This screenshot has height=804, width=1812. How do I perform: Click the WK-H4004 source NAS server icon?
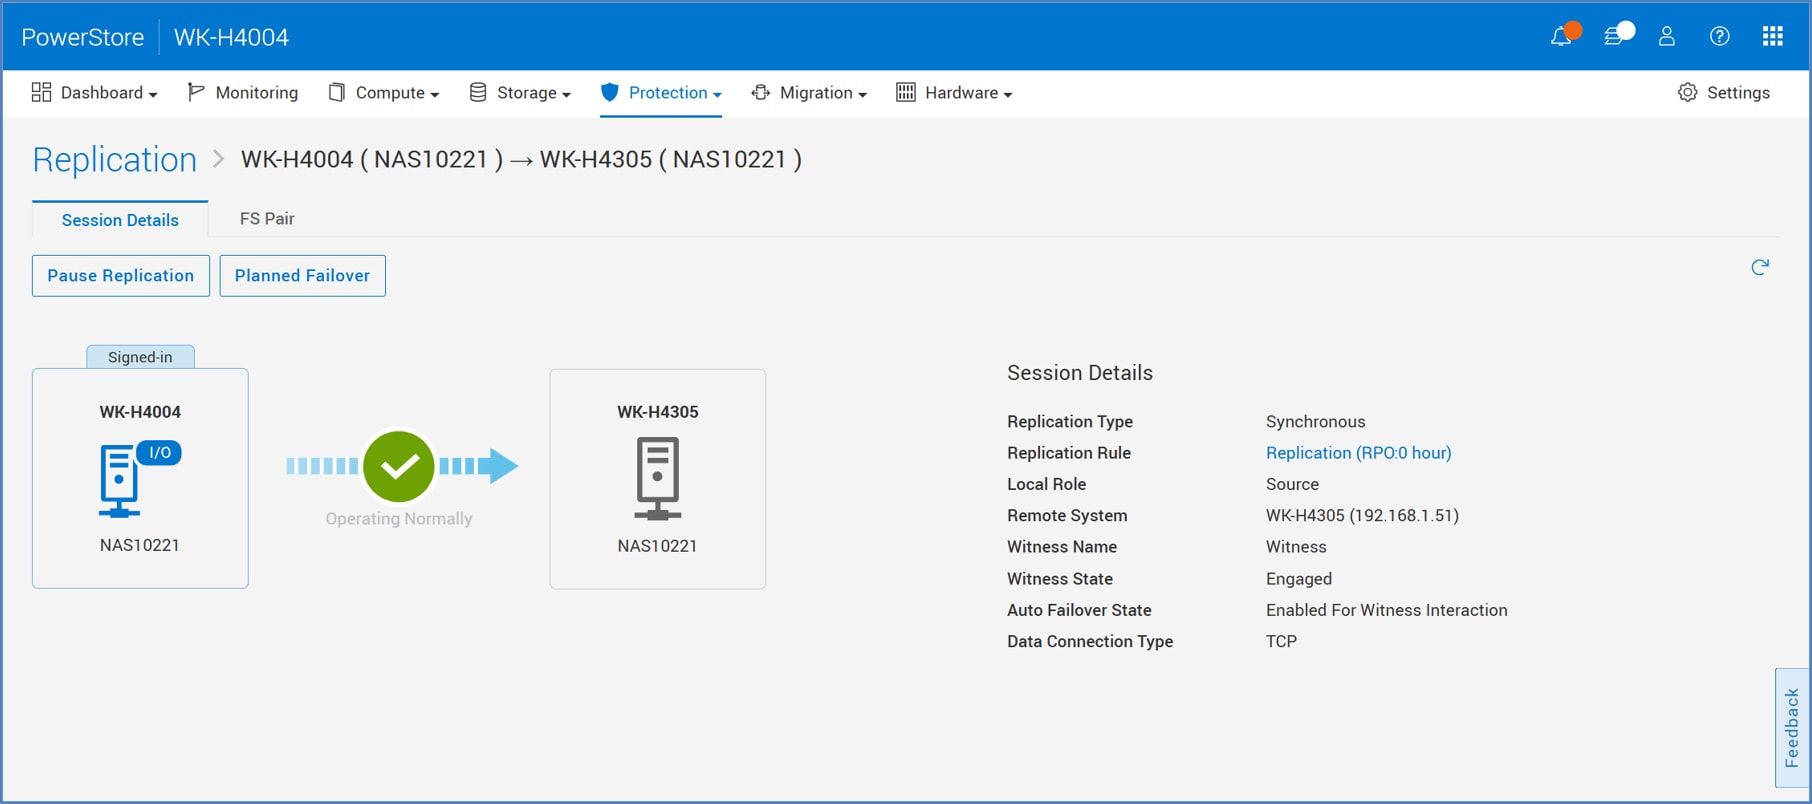pos(120,481)
